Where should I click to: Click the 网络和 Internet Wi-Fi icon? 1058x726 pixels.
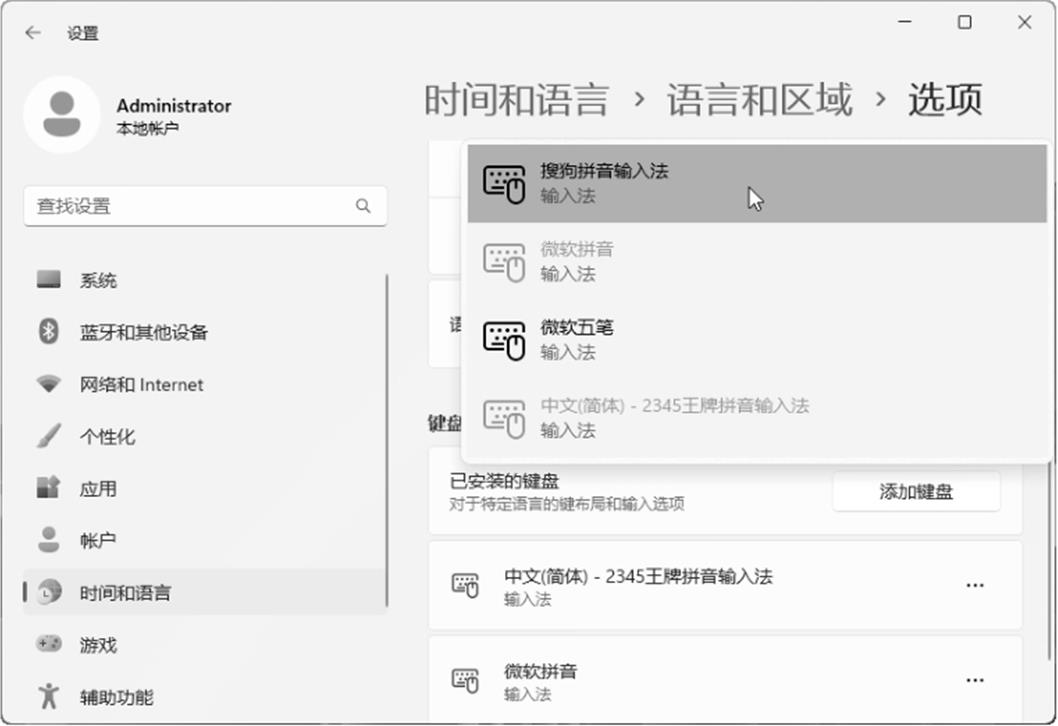click(x=49, y=384)
